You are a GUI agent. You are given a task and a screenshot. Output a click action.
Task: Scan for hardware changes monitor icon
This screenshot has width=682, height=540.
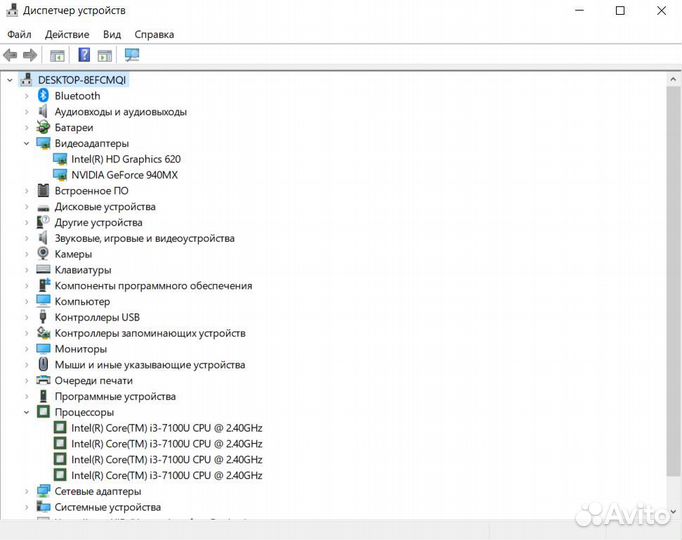132,55
